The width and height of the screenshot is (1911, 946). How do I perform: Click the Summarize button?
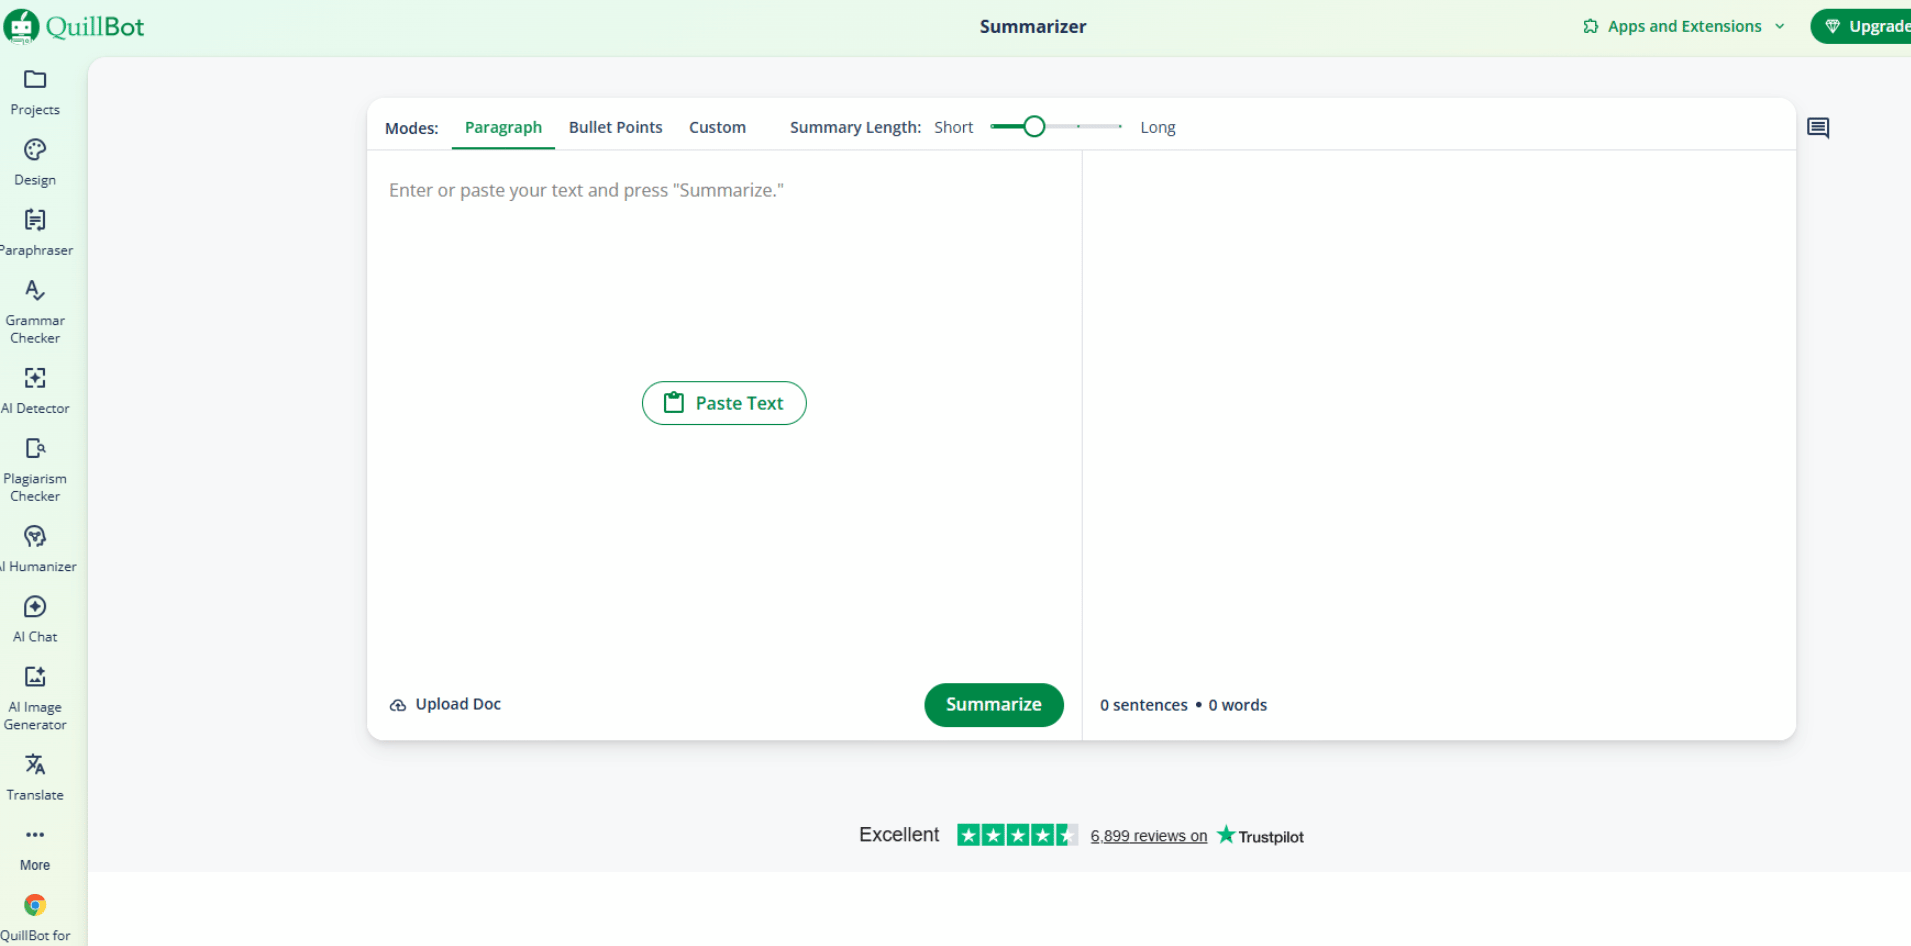pos(993,705)
